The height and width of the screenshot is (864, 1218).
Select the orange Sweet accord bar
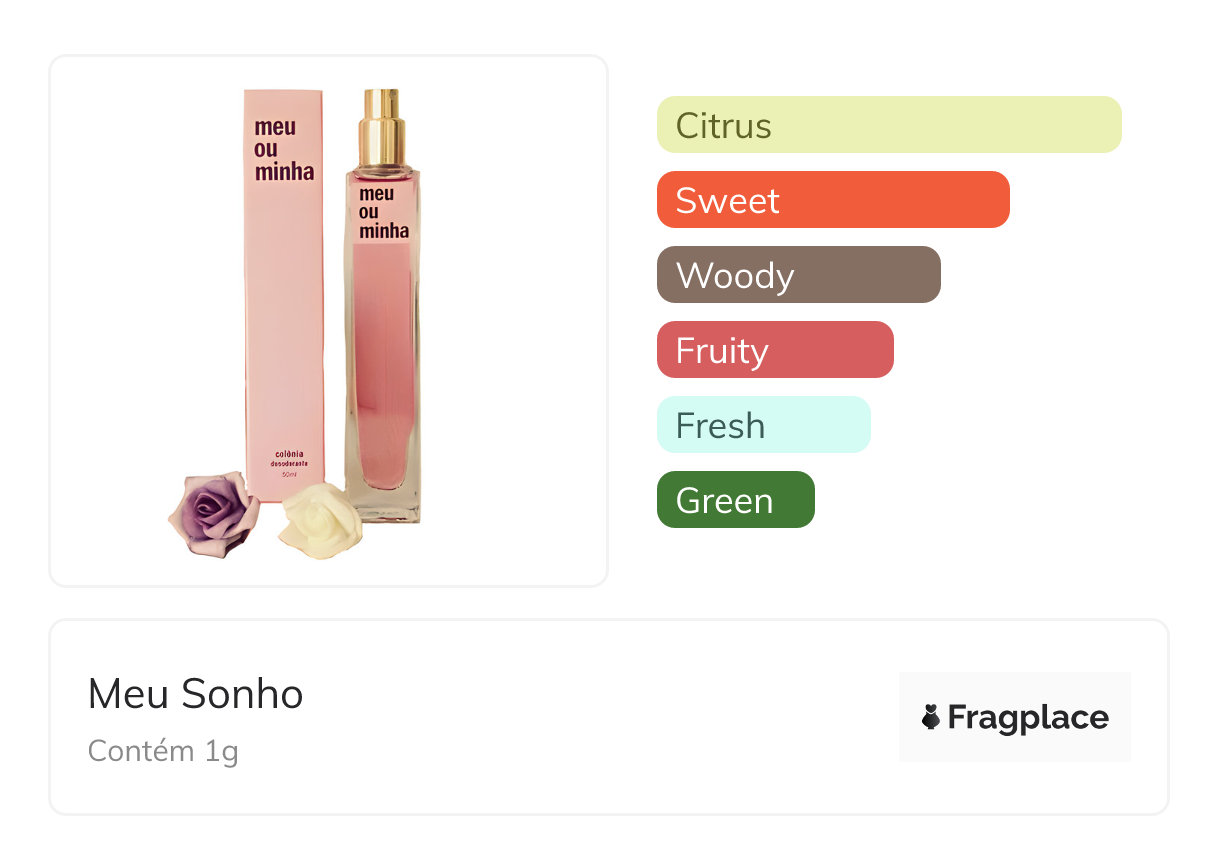(x=832, y=200)
